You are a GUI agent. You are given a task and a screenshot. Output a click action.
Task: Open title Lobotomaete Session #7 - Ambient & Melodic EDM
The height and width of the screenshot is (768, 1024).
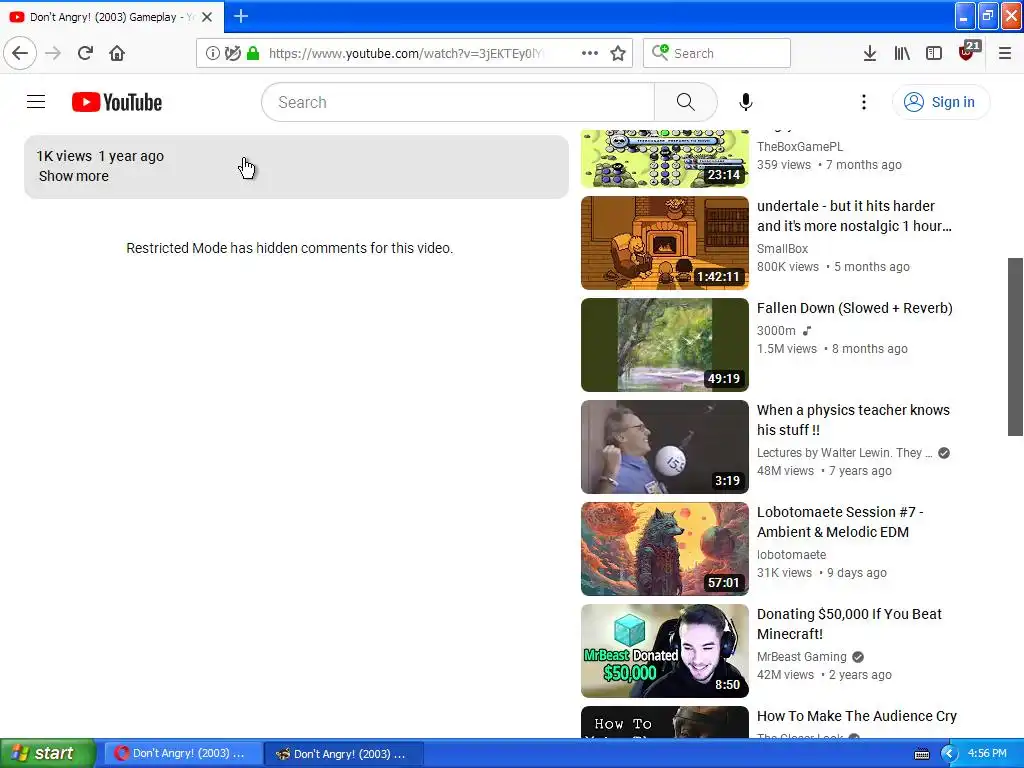840,522
